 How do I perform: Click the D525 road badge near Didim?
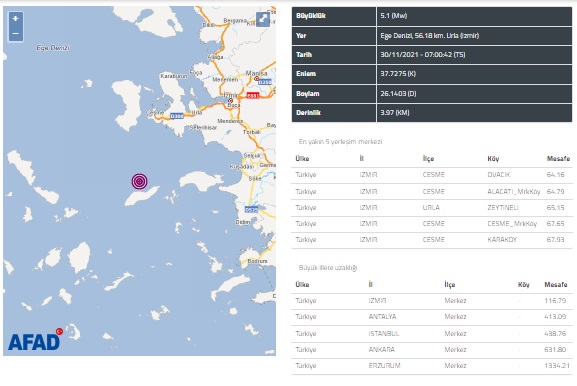pos(251,210)
